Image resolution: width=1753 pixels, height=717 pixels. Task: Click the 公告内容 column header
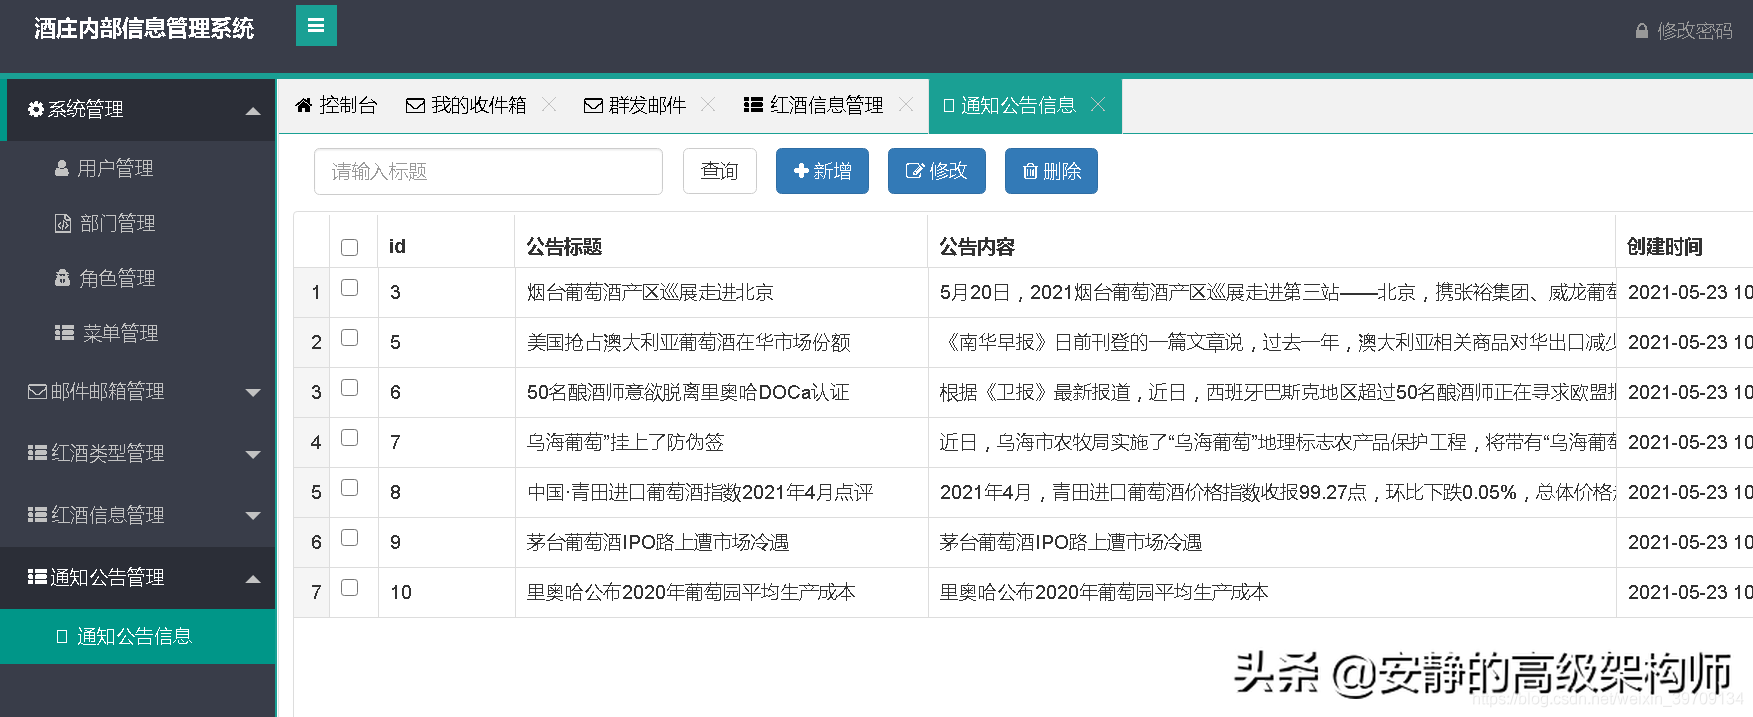click(977, 247)
